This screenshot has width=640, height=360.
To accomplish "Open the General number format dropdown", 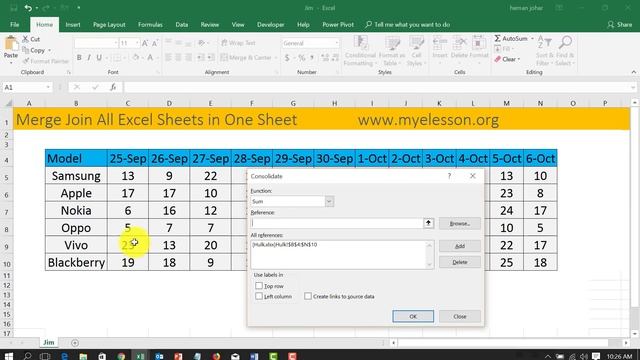I will pyautogui.click(x=336, y=43).
